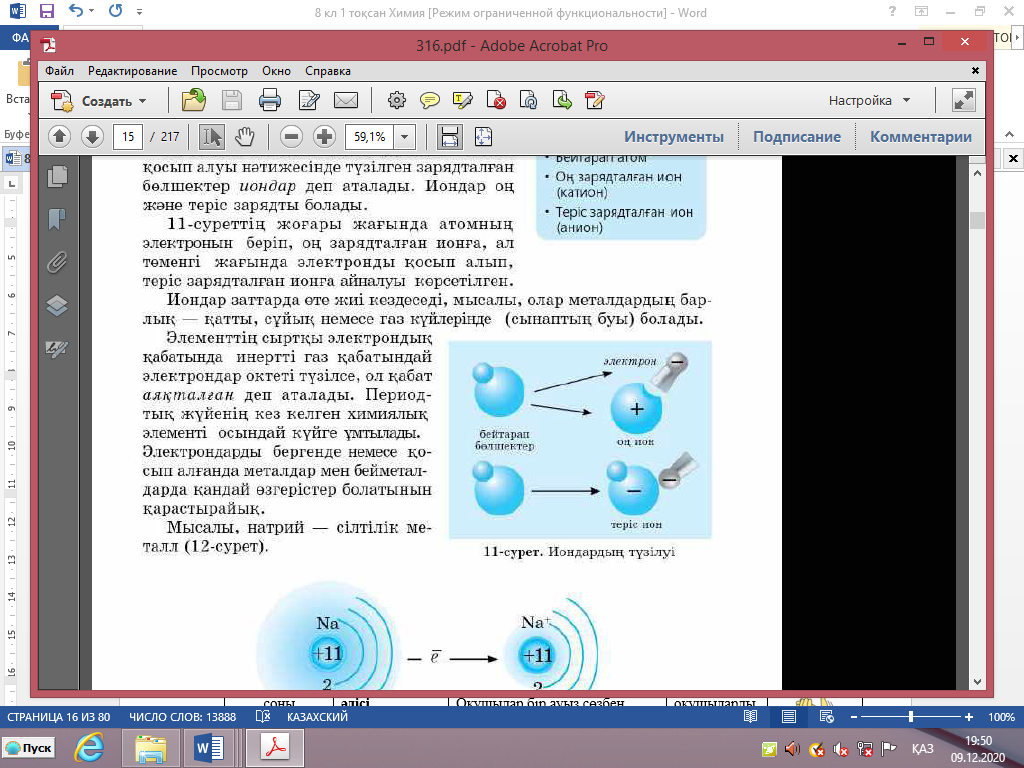This screenshot has width=1024, height=768.
Task: Open the Layers side panel
Action: pos(57,306)
